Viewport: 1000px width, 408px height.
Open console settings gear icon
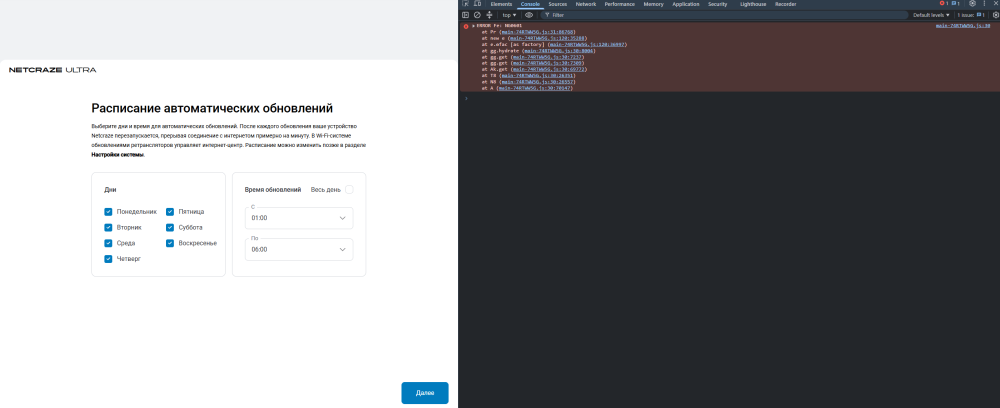[x=996, y=15]
